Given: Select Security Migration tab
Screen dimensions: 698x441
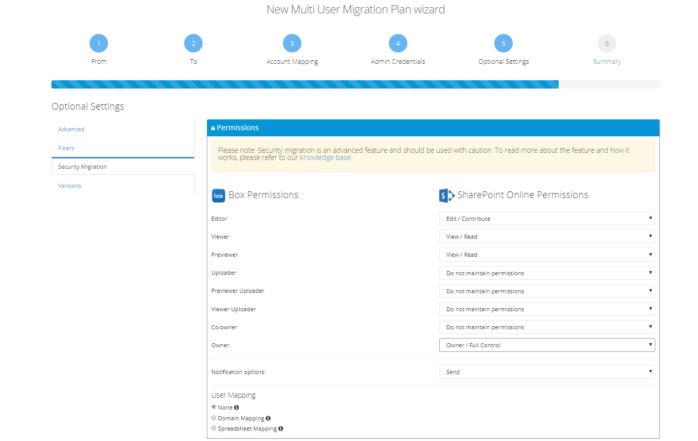Looking at the screenshot, I should (122, 166).
